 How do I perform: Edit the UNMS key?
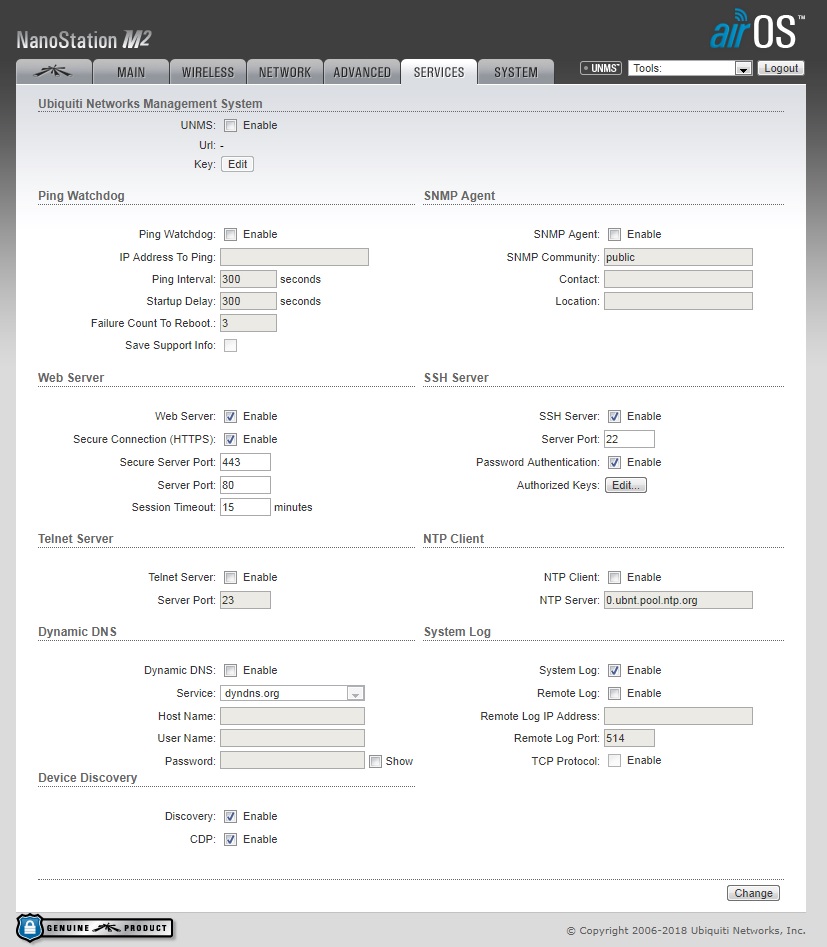237,164
